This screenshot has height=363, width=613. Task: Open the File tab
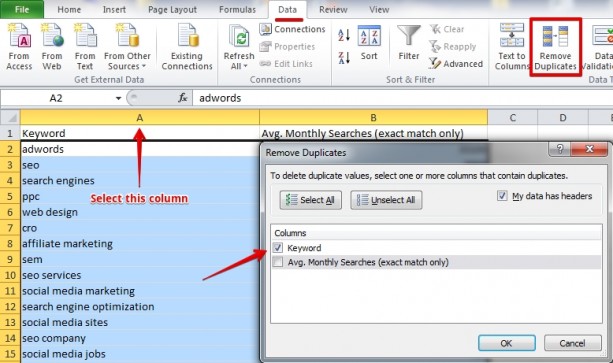tap(22, 9)
